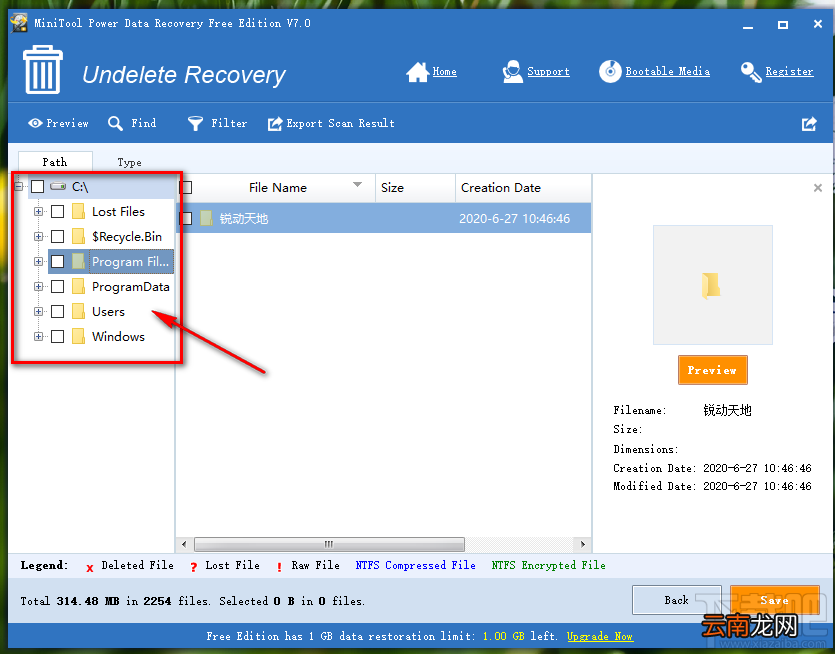This screenshot has height=654, width=835.
Task: Click the 2020-6-27 10:46:46 cell in list
Action: [x=514, y=218]
